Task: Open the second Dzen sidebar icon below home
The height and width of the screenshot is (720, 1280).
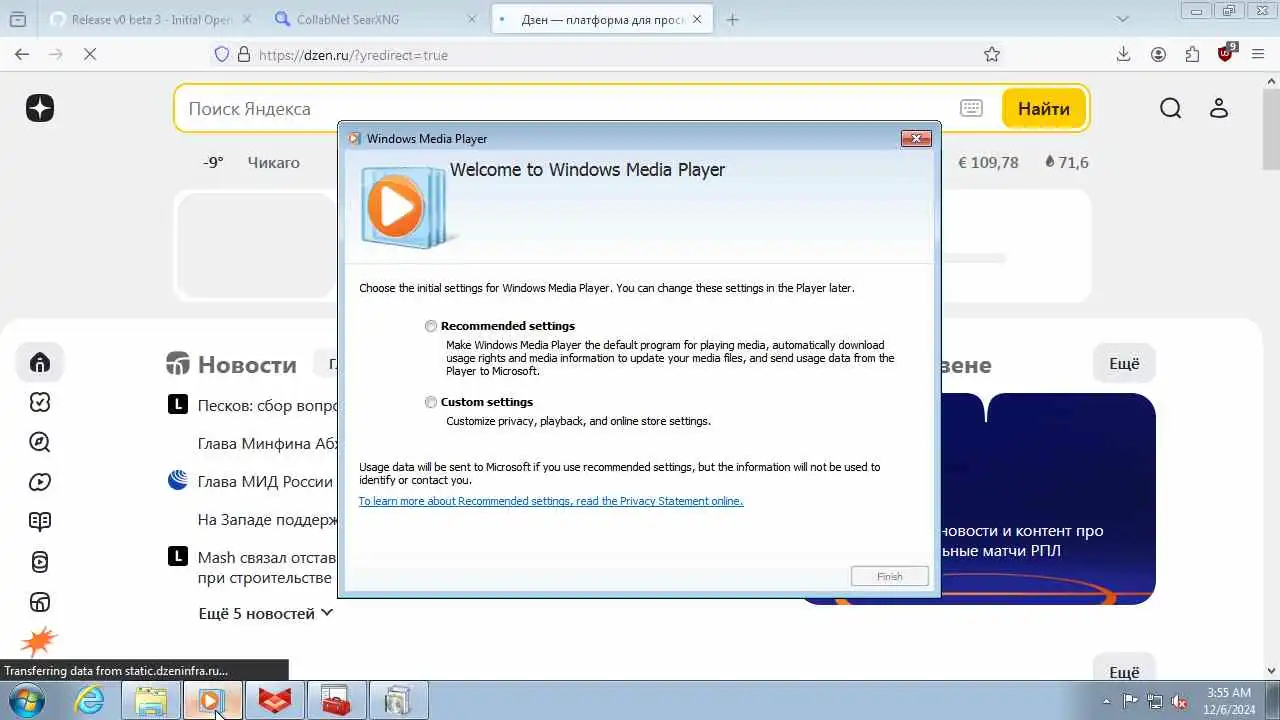Action: 40,402
